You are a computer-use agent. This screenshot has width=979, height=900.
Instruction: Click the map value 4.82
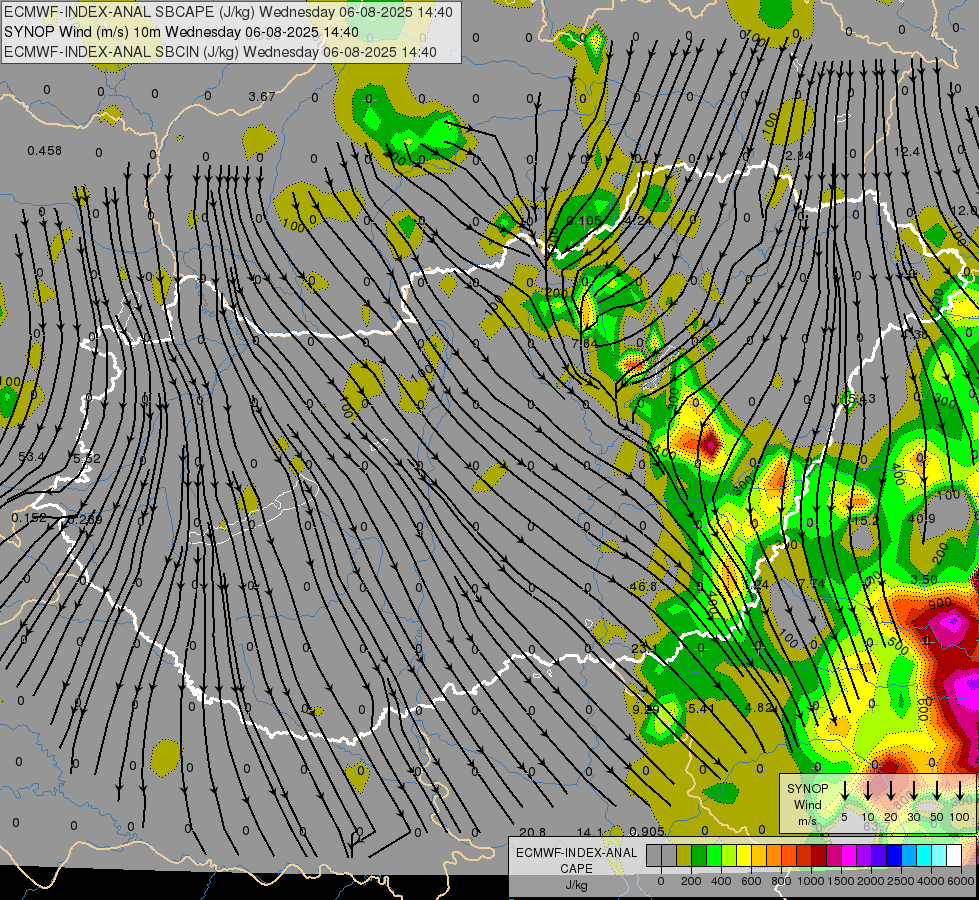(760, 708)
